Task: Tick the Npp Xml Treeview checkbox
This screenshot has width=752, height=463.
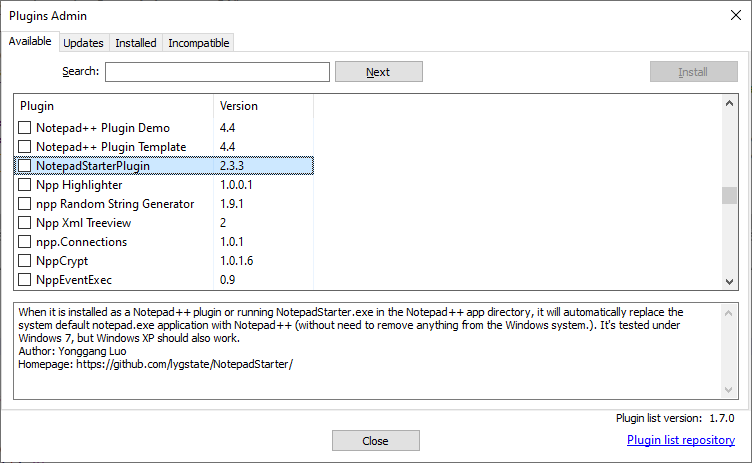Action: coord(24,223)
